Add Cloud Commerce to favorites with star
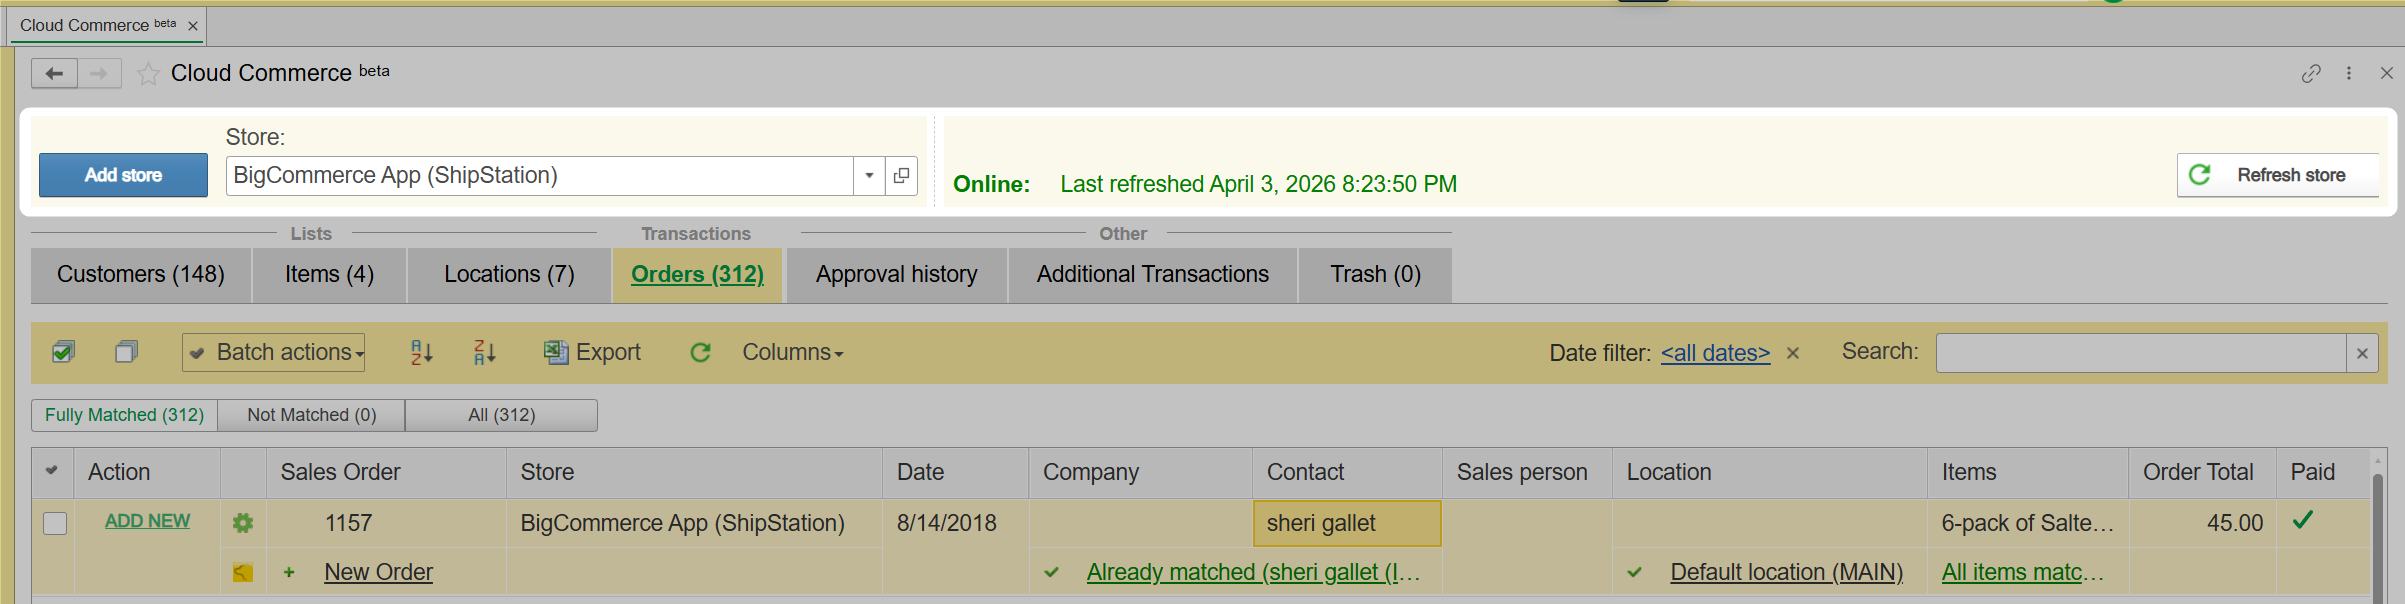2405x604 pixels. pyautogui.click(x=148, y=74)
